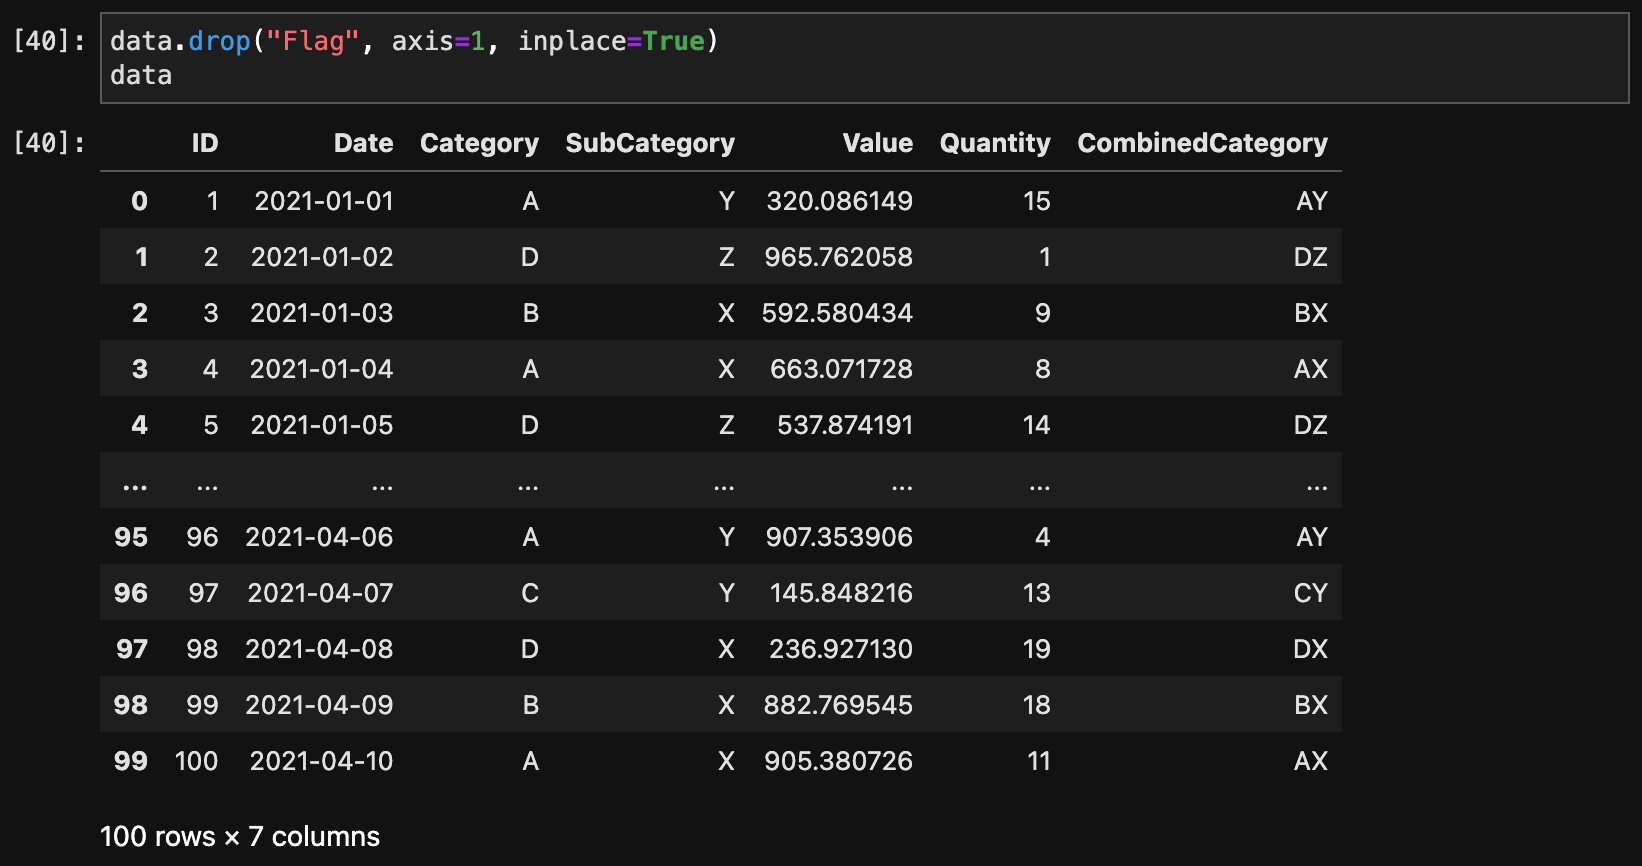Select date cell 2021-04-07
The image size is (1642, 866).
(320, 593)
